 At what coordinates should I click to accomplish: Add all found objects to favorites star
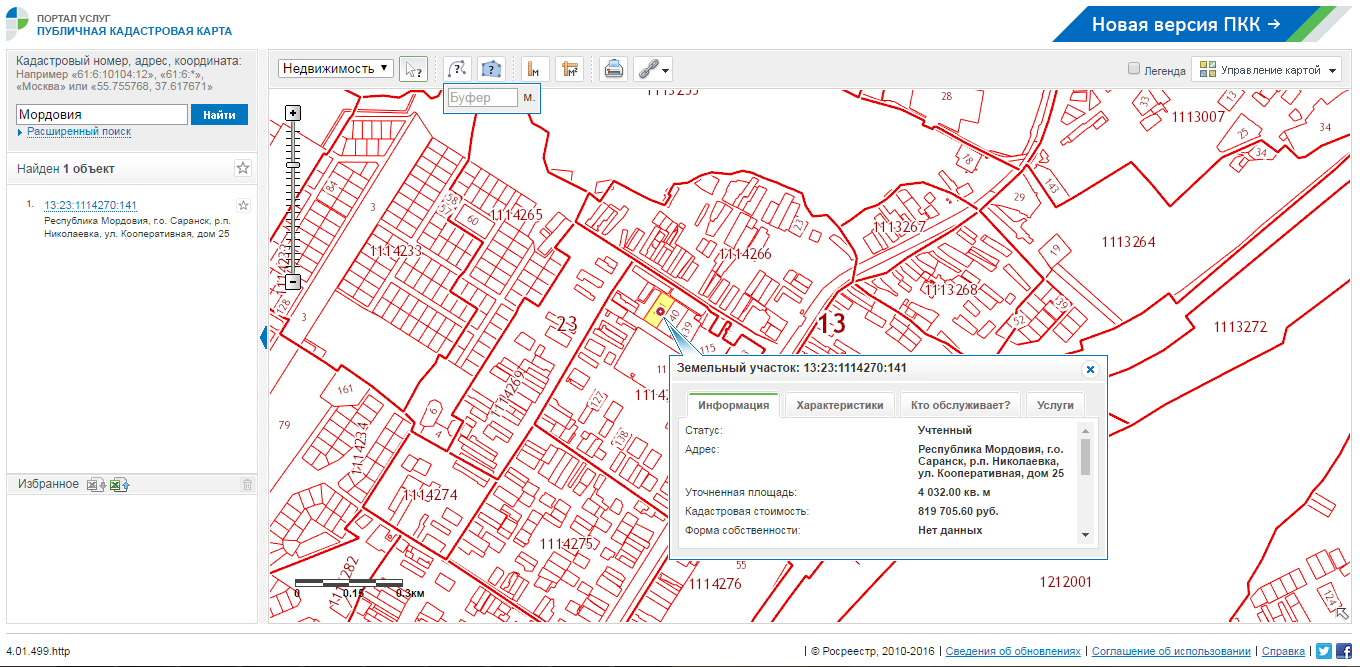pyautogui.click(x=243, y=168)
